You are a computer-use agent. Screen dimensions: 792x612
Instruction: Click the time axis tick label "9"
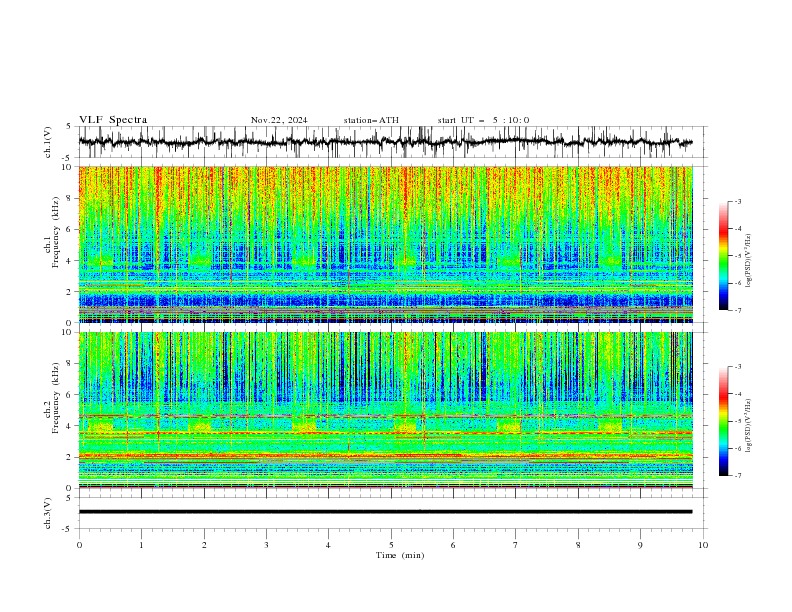tap(640, 545)
